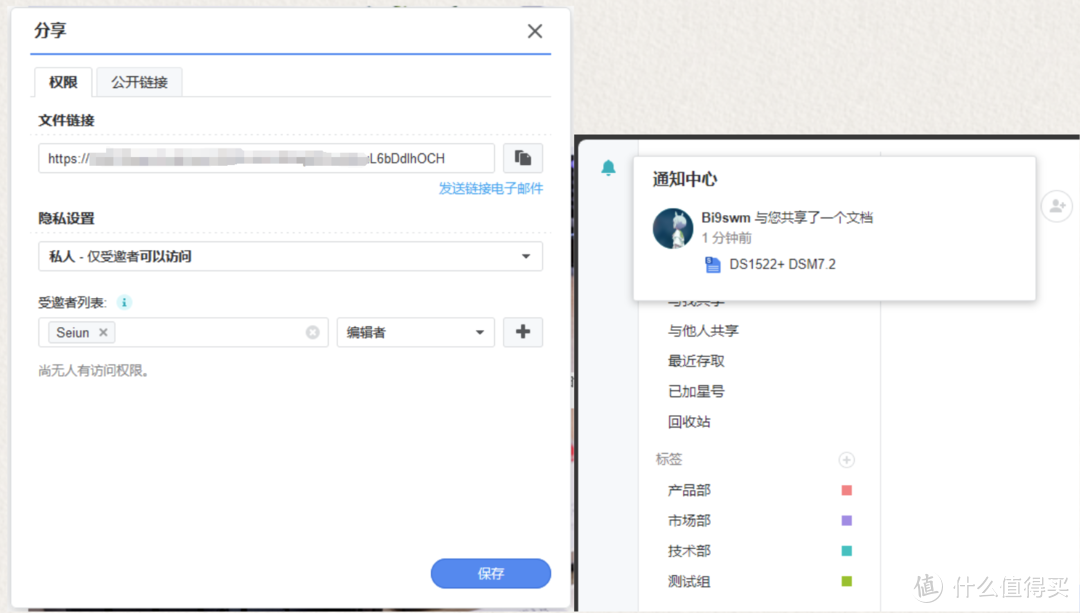1080x613 pixels.
Task: Click the 保存 save button
Action: point(491,573)
